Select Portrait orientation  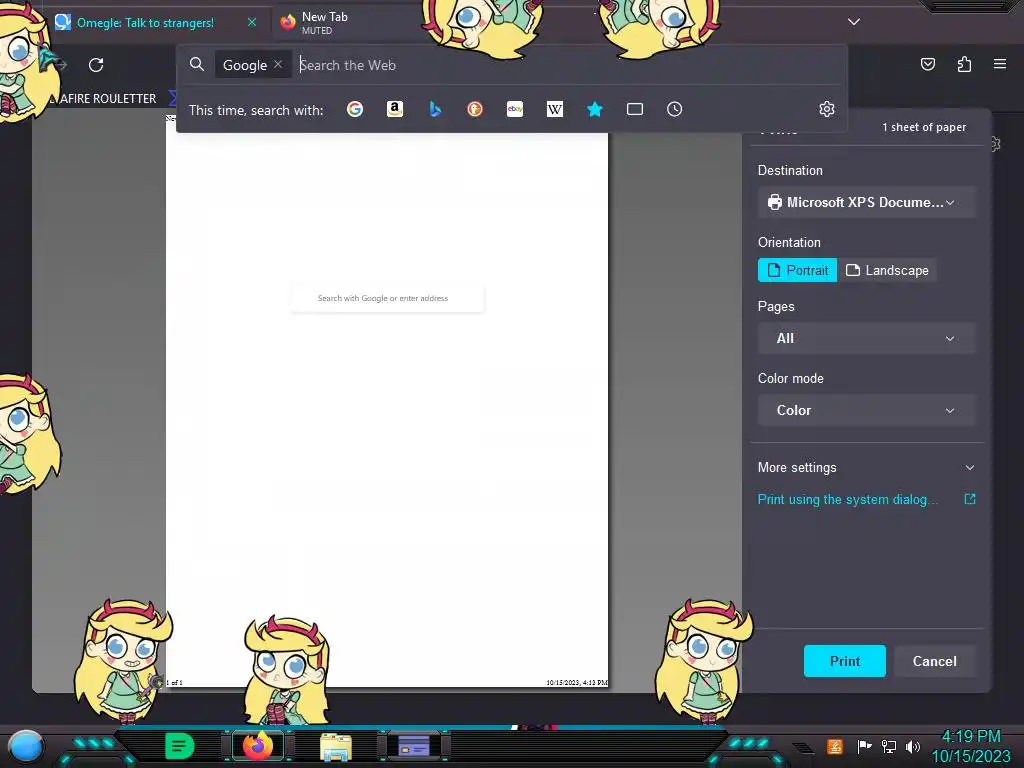click(x=797, y=270)
